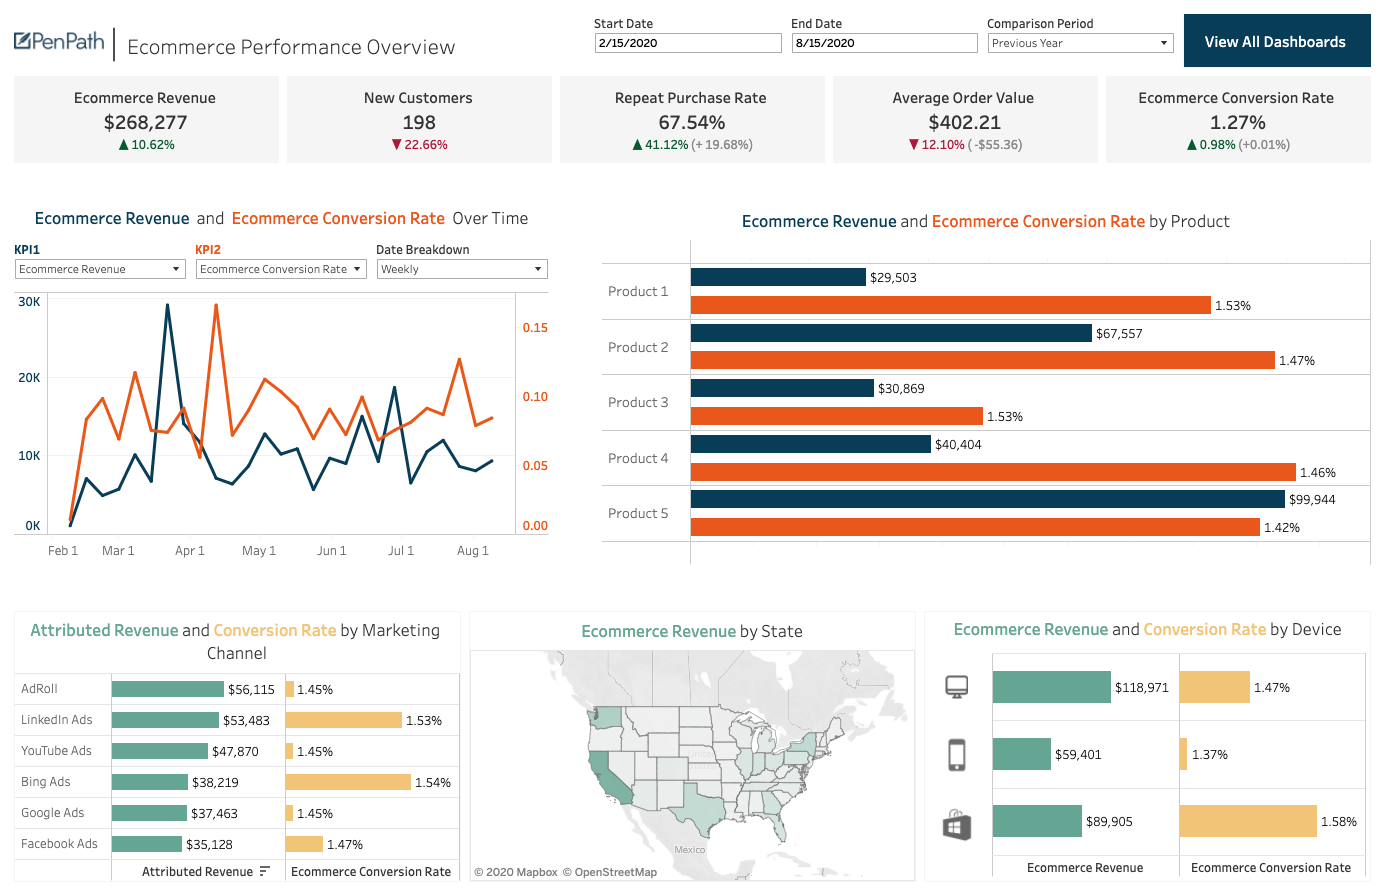Click the Ecommerce Revenue KPI card

[146, 120]
